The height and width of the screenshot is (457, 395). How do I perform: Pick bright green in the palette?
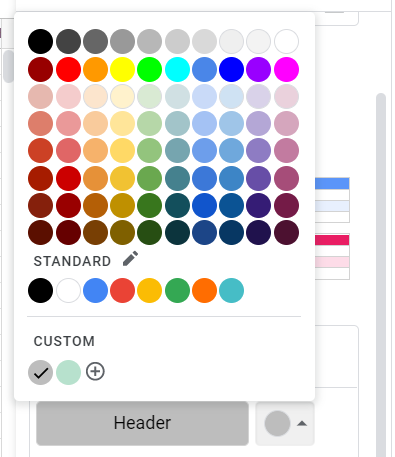click(x=149, y=69)
